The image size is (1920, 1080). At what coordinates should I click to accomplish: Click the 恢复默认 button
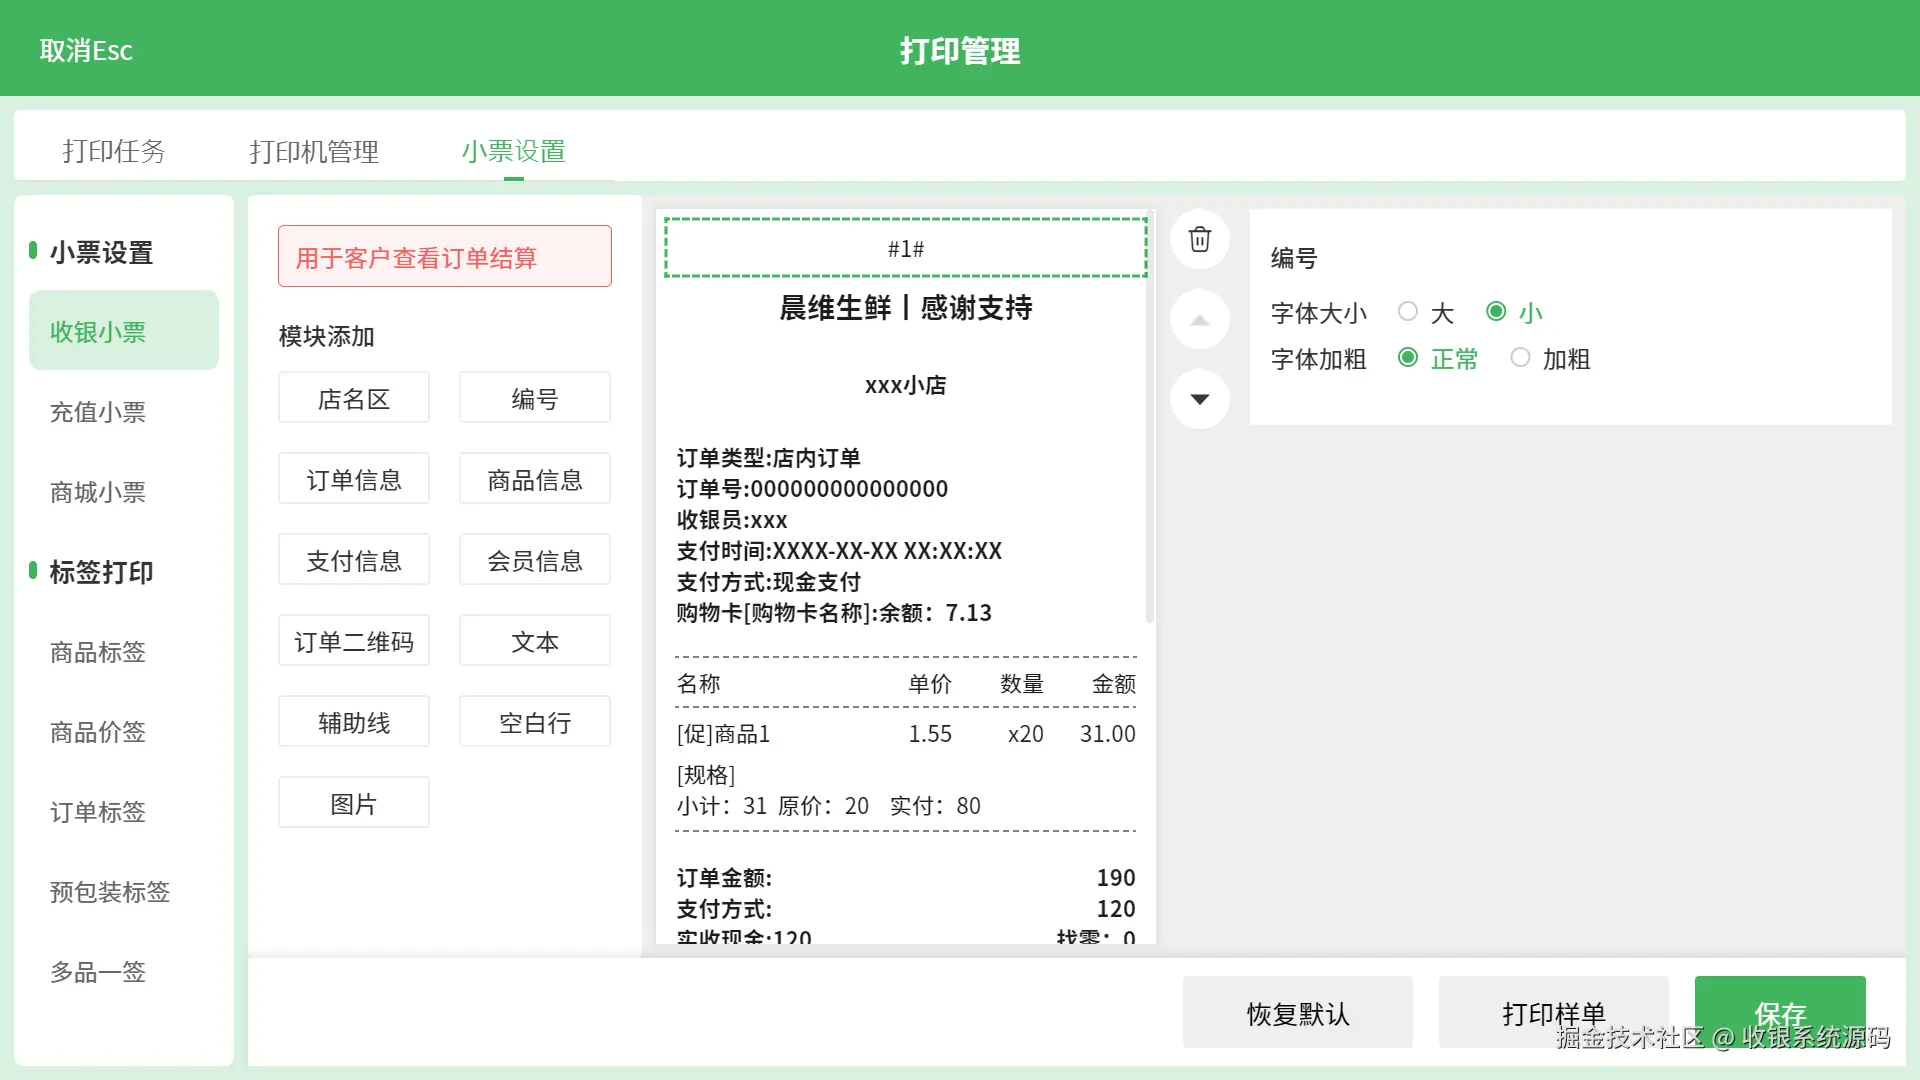pyautogui.click(x=1297, y=1013)
